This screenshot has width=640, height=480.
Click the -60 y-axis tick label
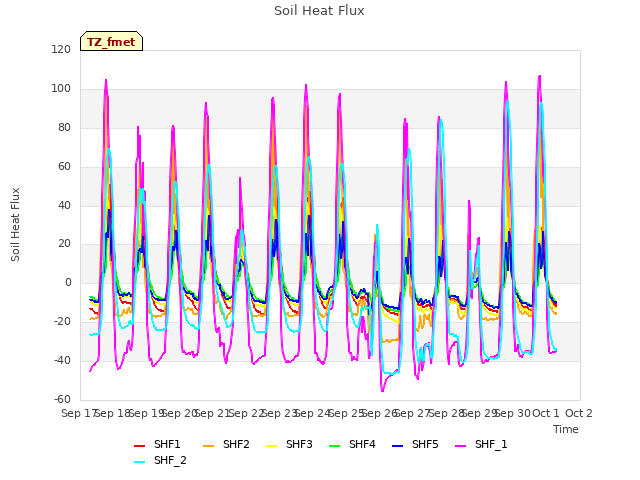[62, 399]
